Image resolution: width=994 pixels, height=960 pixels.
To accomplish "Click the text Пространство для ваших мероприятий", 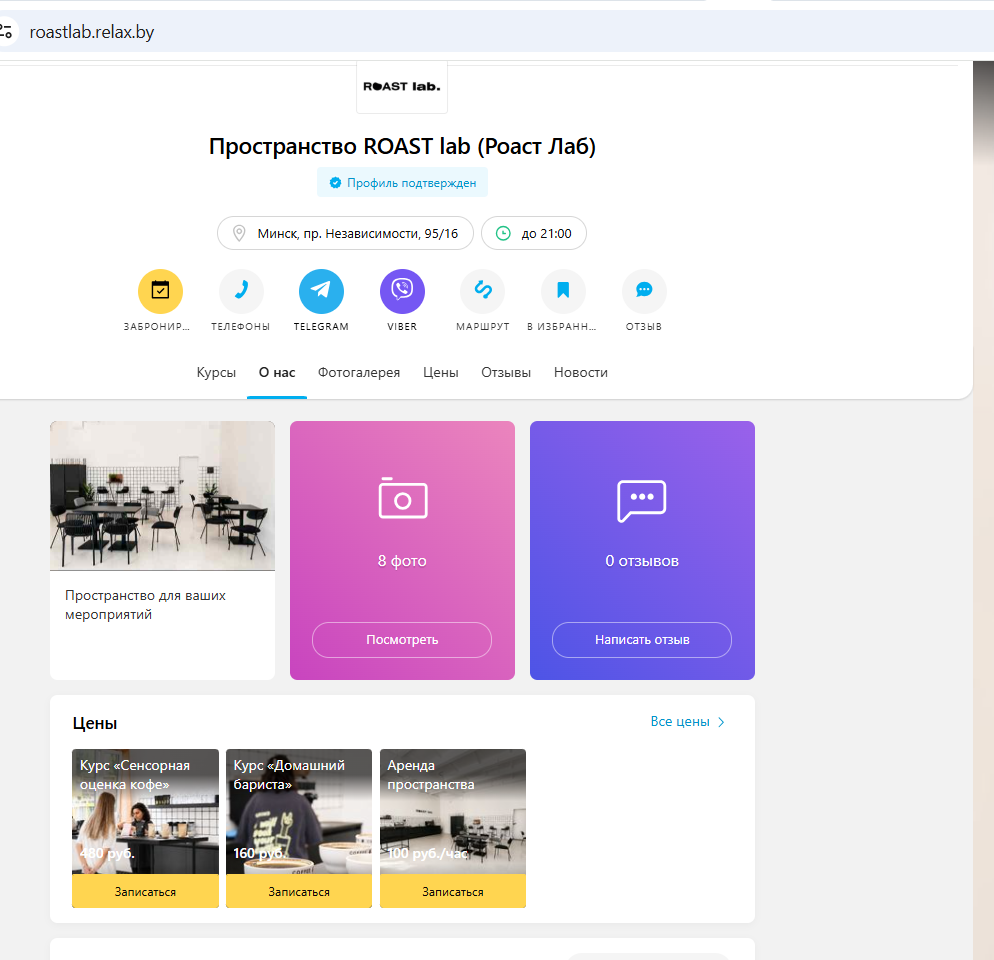I will 145,605.
